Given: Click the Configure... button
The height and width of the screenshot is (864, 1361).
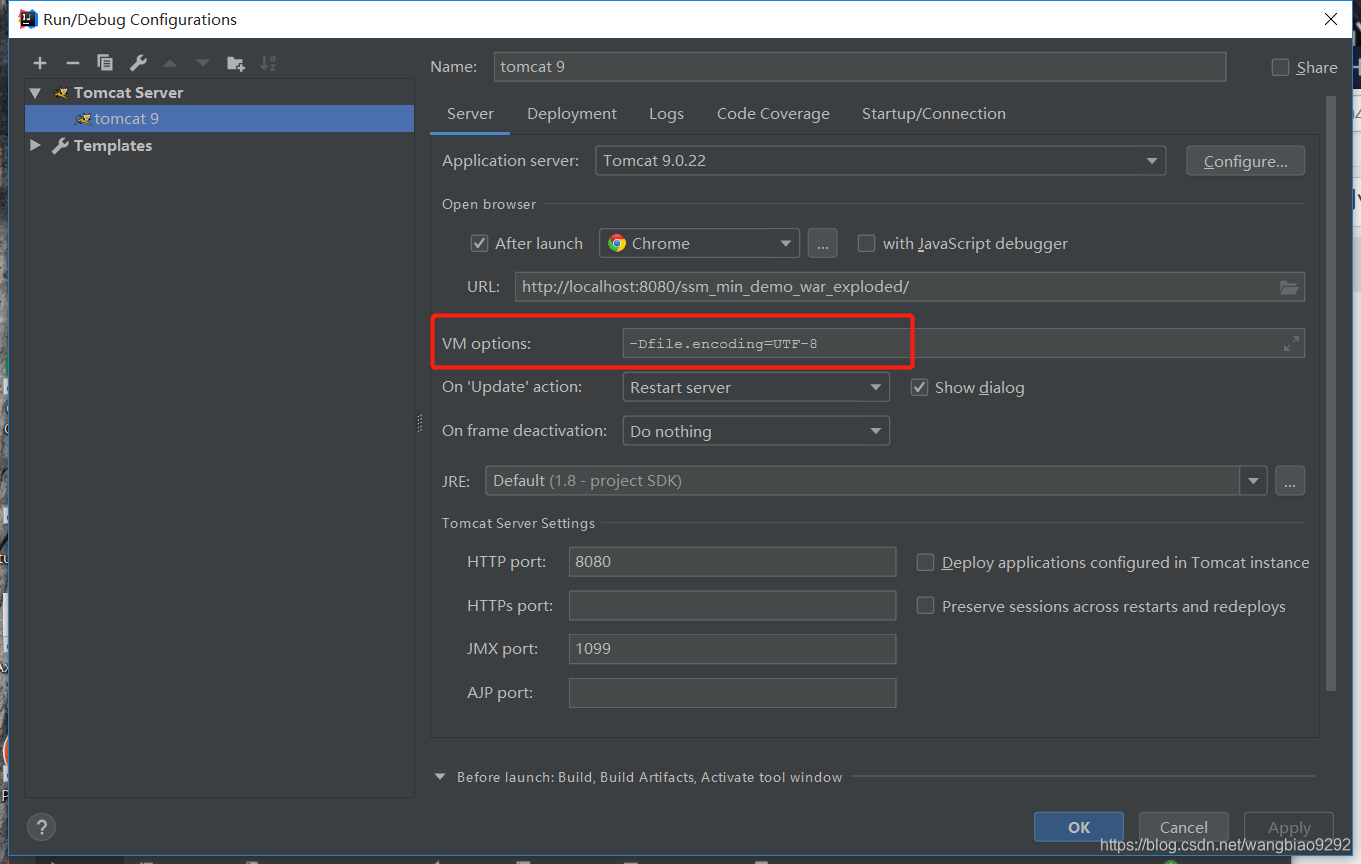Looking at the screenshot, I should (1245, 161).
